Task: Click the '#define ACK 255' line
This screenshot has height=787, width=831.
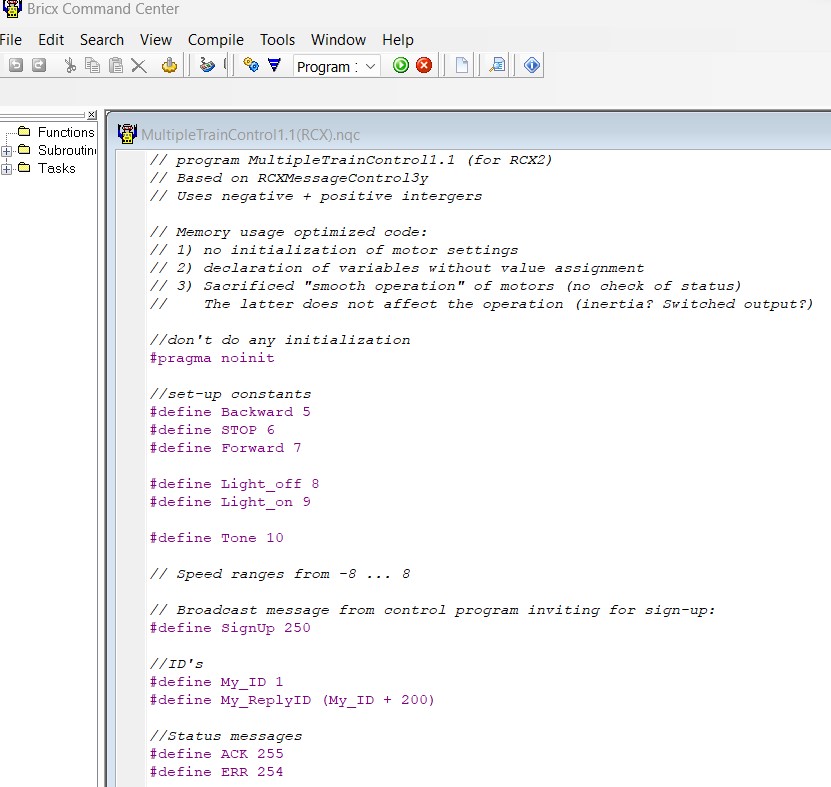Action: tap(216, 754)
